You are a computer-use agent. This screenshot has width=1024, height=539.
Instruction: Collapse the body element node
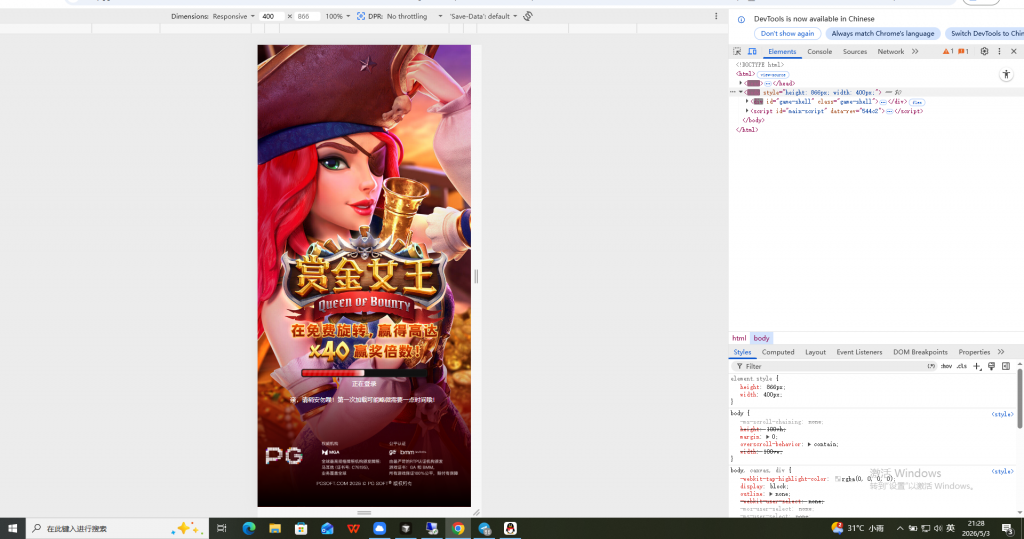click(741, 93)
